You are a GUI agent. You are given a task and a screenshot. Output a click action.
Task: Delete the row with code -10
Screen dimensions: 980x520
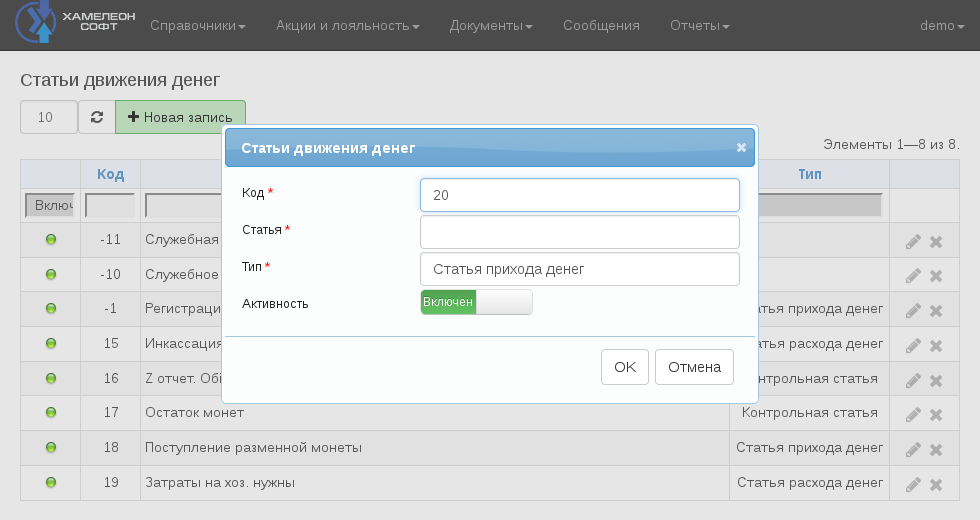(x=936, y=276)
